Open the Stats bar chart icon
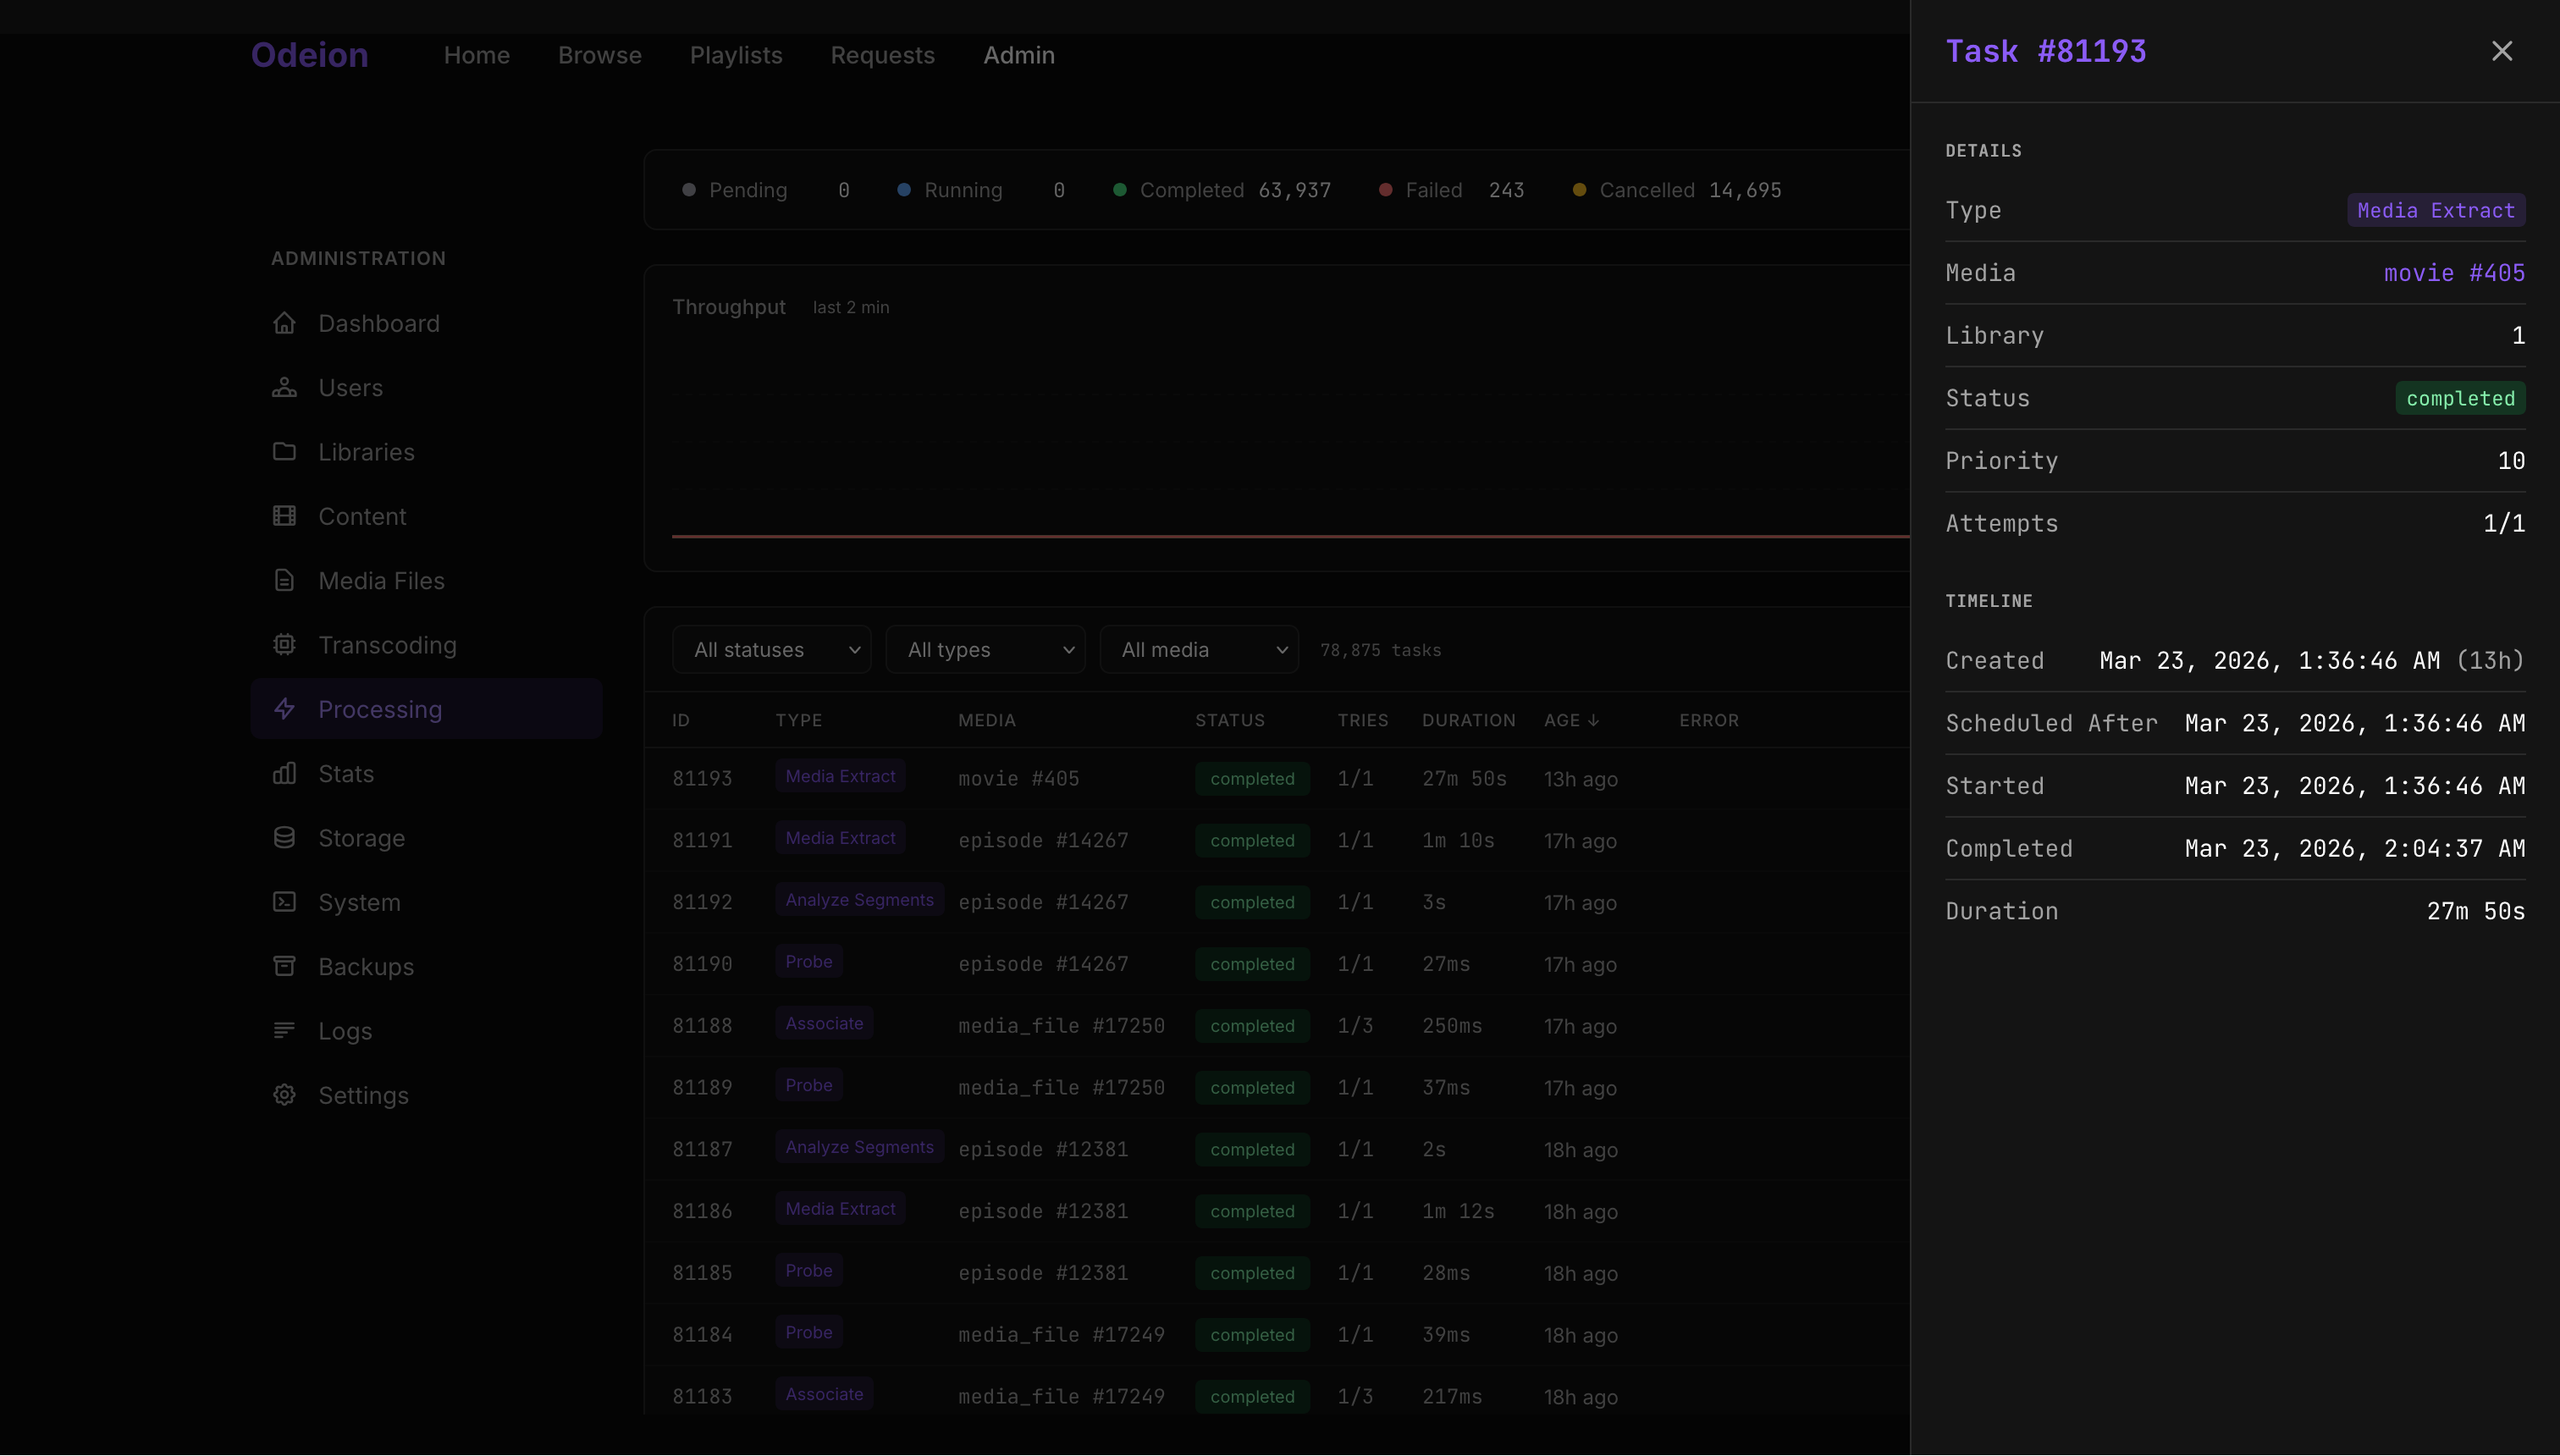2560x1456 pixels. (284, 773)
